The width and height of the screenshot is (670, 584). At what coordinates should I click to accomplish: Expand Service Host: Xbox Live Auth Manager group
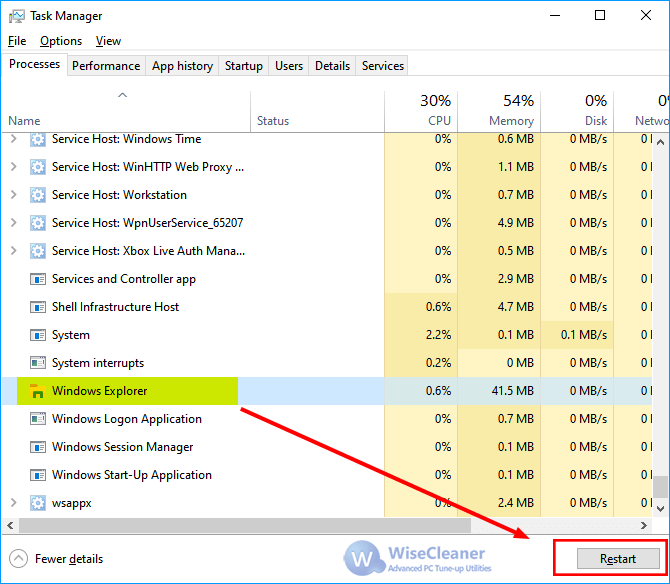[14, 251]
